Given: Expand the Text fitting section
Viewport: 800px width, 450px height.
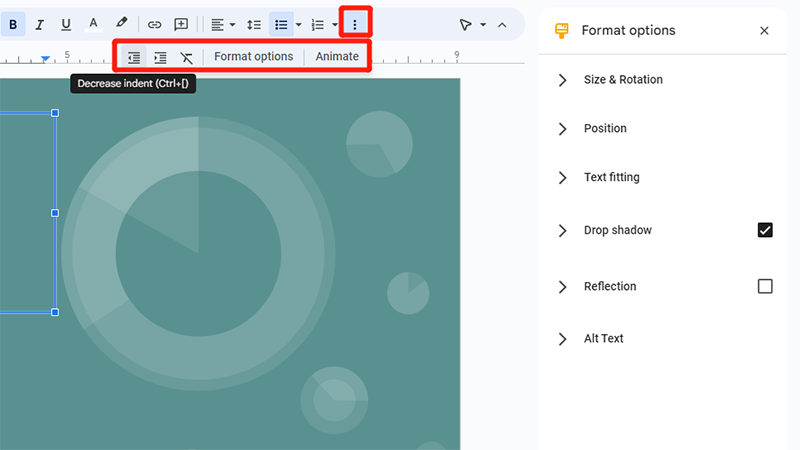Looking at the screenshot, I should [x=562, y=178].
